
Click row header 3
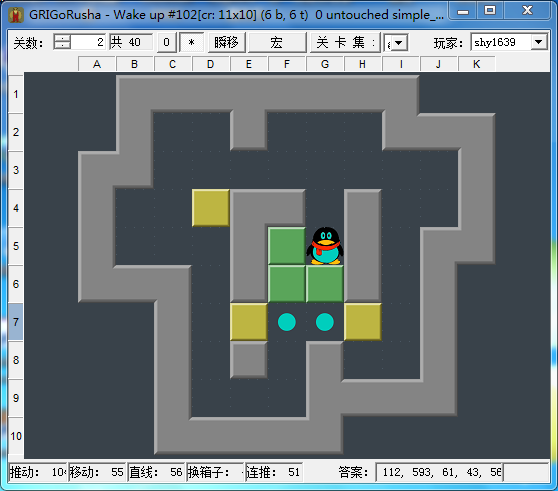click(16, 170)
